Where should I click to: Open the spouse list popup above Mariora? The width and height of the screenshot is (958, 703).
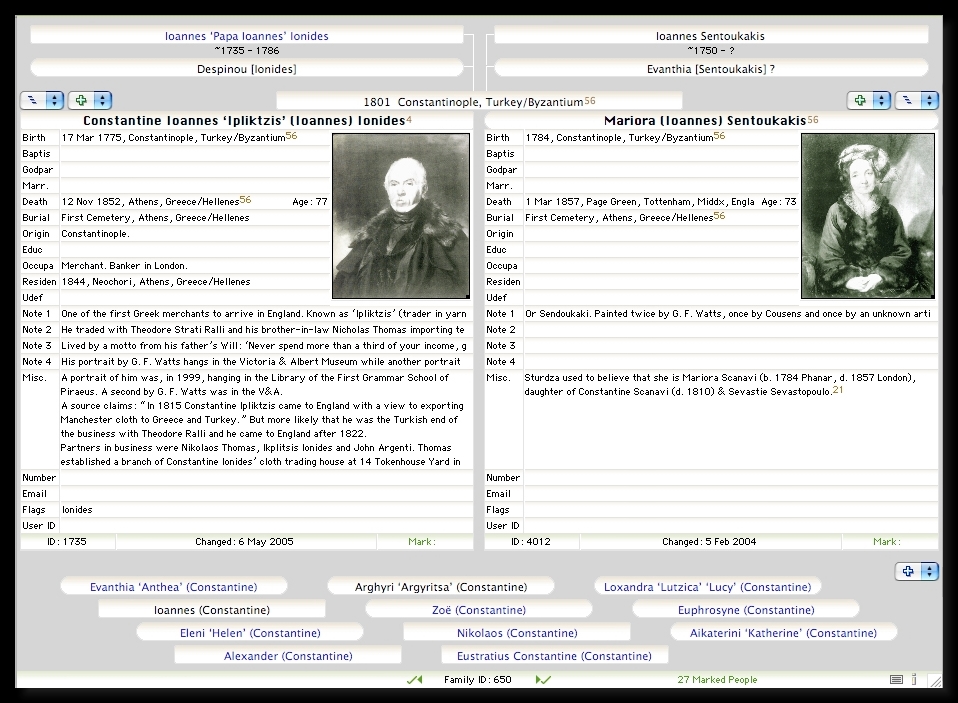point(916,101)
